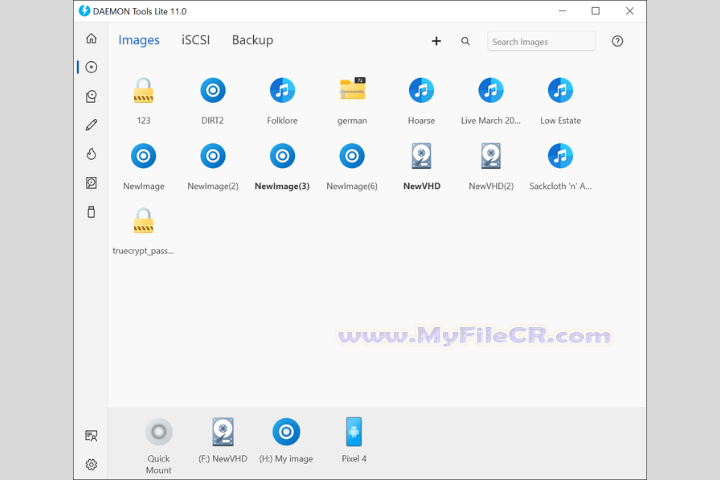Click the magnifier scan icon
The width and height of the screenshot is (720, 480).
[465, 41]
